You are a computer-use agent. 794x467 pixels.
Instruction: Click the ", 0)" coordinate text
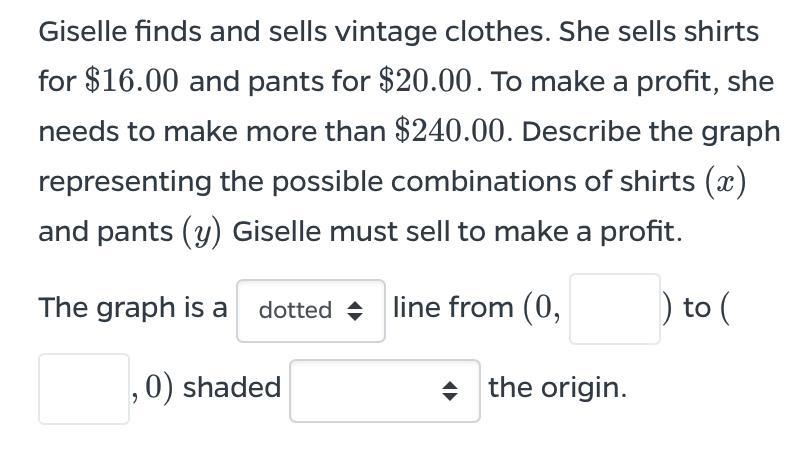pos(152,387)
